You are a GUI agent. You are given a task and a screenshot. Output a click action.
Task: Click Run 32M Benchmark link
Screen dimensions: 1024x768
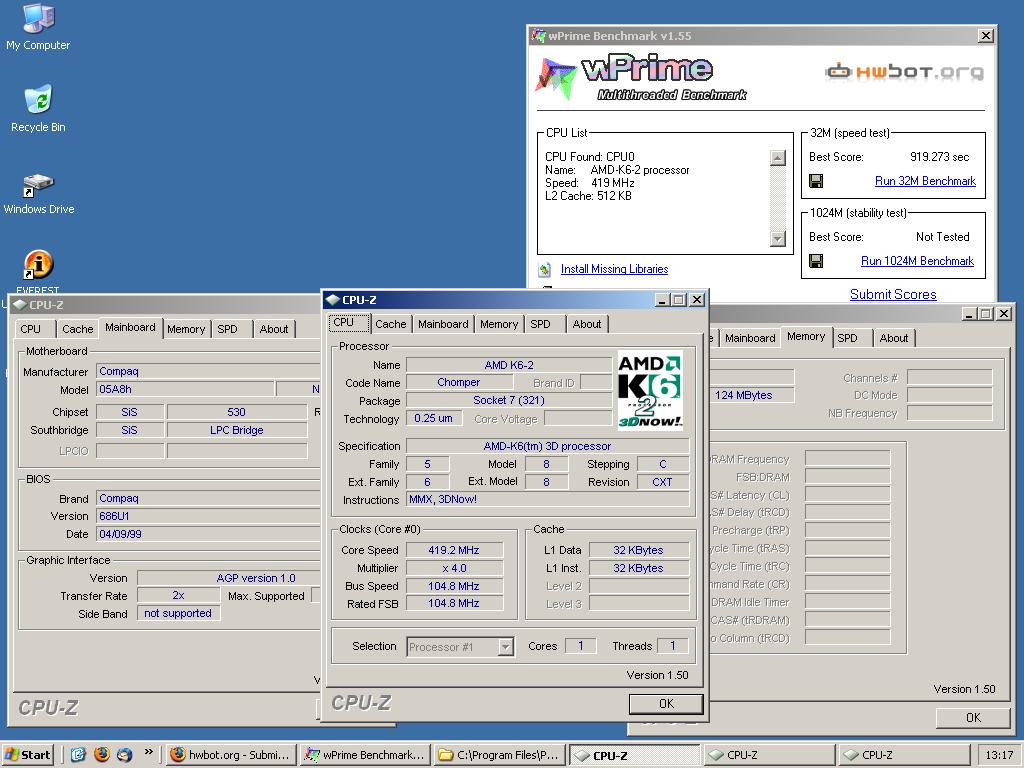(x=925, y=181)
